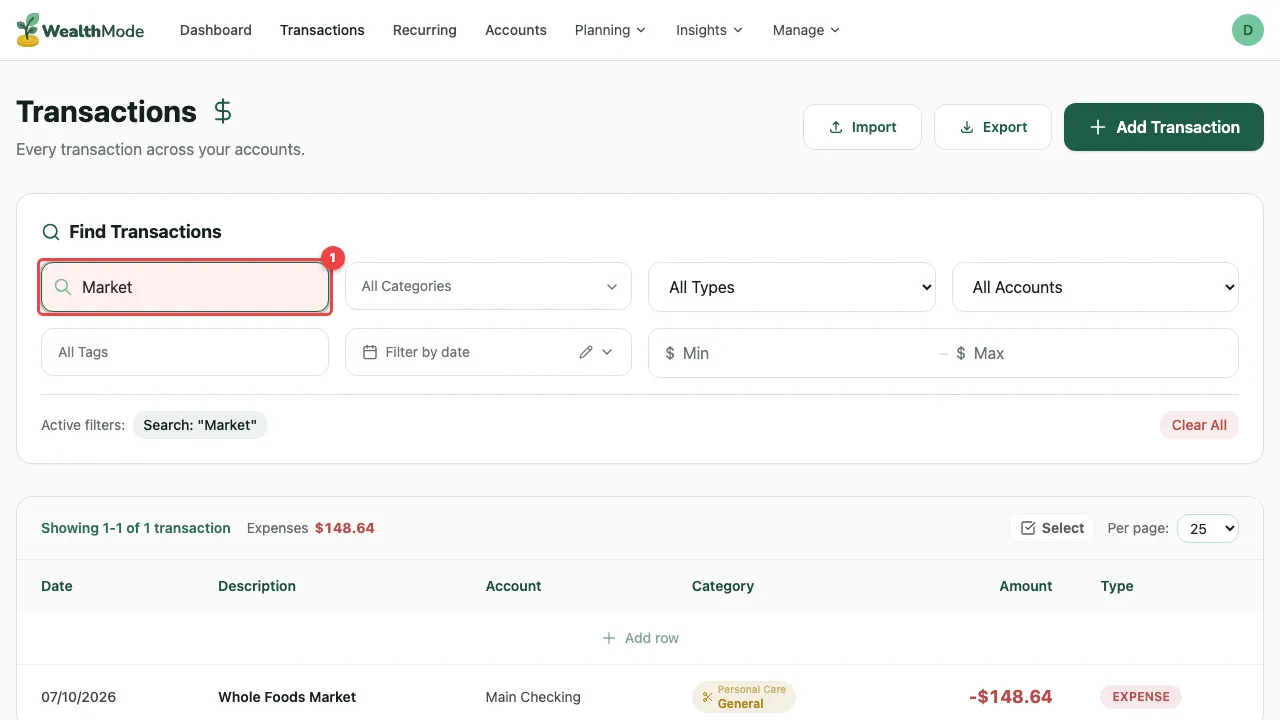
Task: Click the magnifier icon in search box
Action: 63,287
